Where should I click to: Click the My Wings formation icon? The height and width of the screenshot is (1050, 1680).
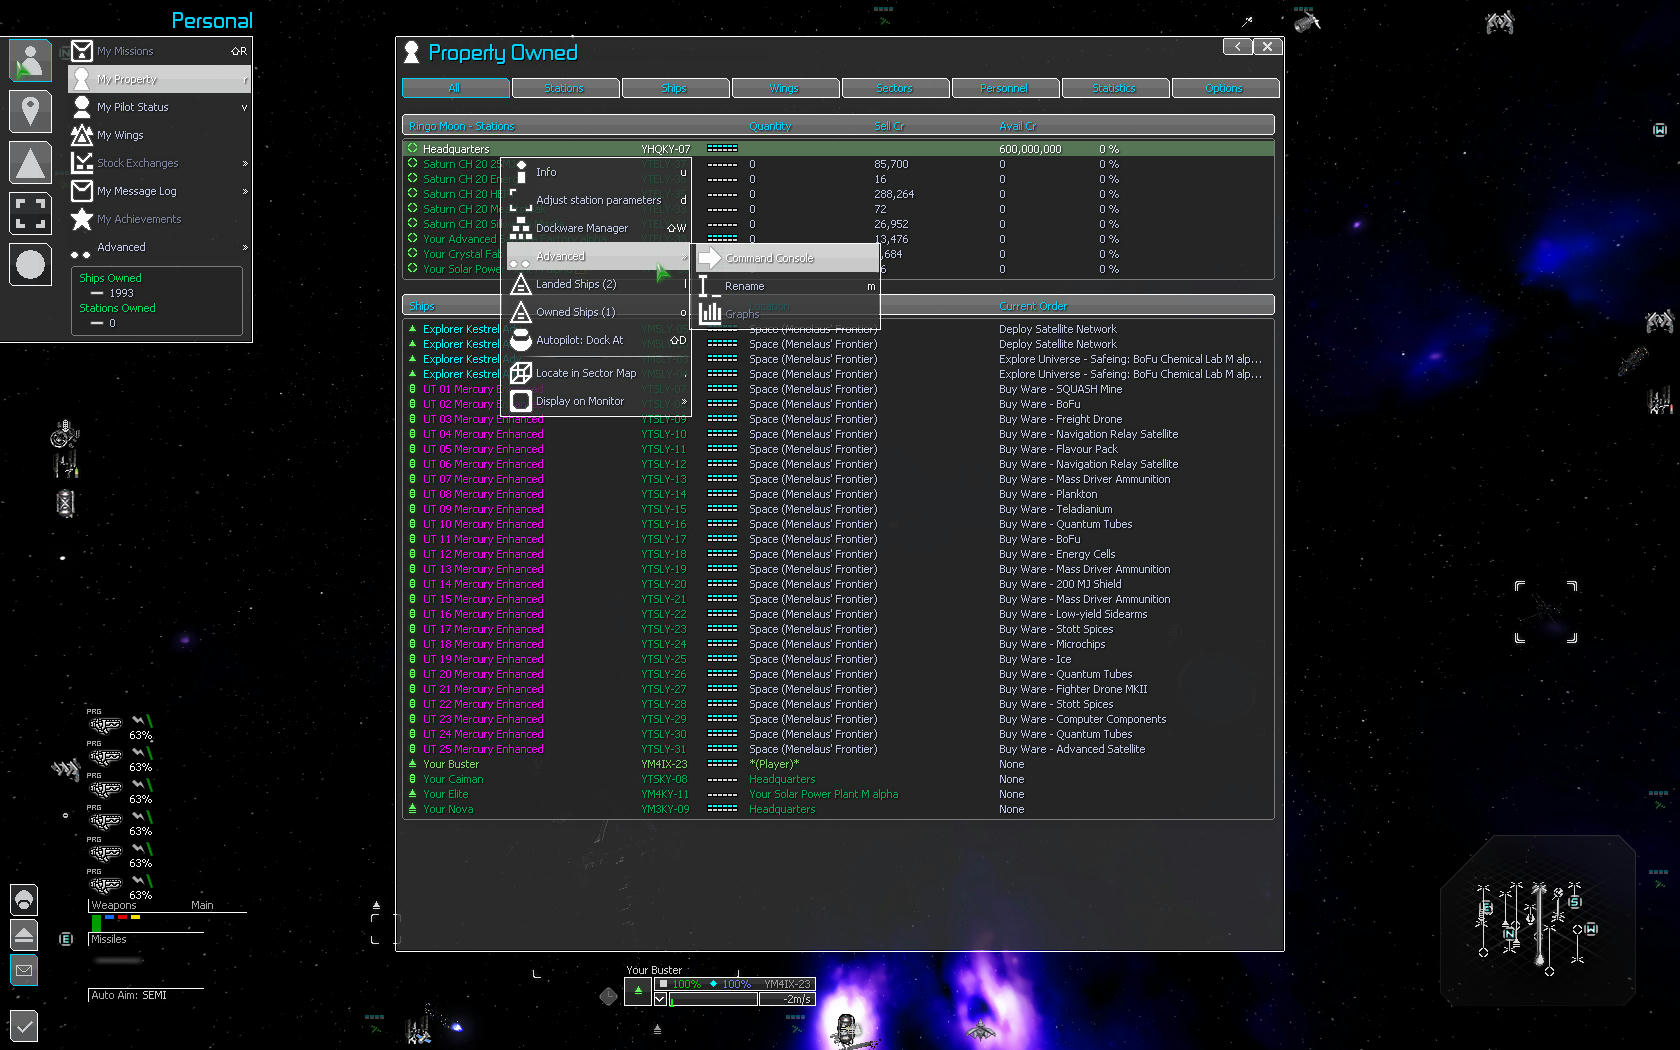(x=82, y=135)
